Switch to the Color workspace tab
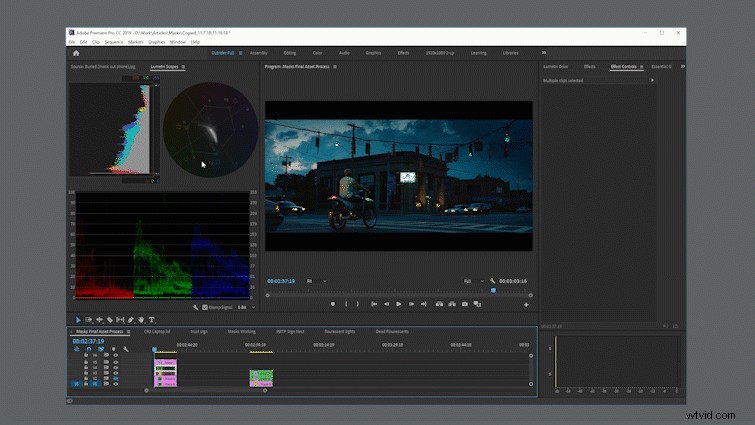The height and width of the screenshot is (425, 755). (317, 53)
